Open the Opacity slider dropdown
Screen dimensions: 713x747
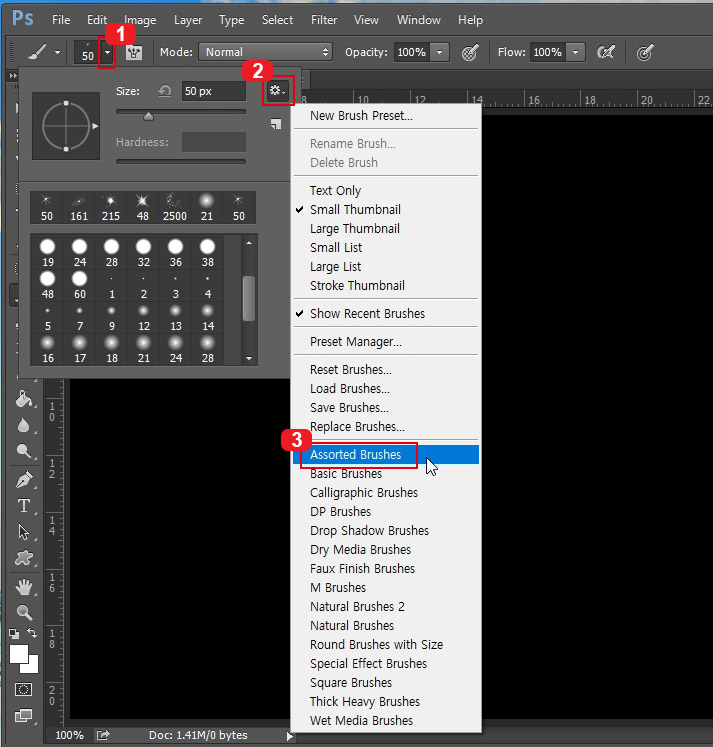pos(440,52)
